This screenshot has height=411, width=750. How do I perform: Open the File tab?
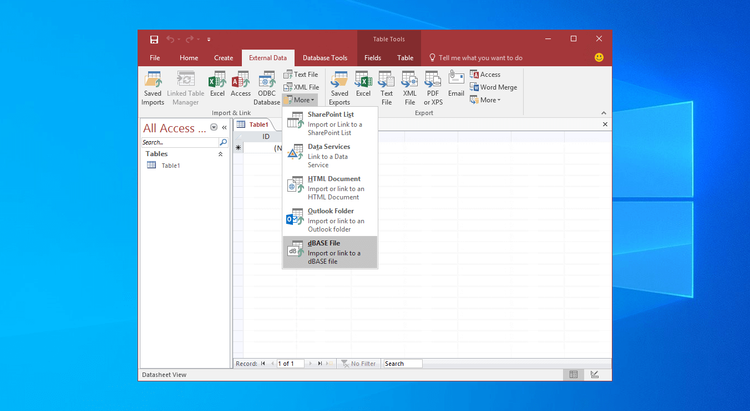point(154,58)
